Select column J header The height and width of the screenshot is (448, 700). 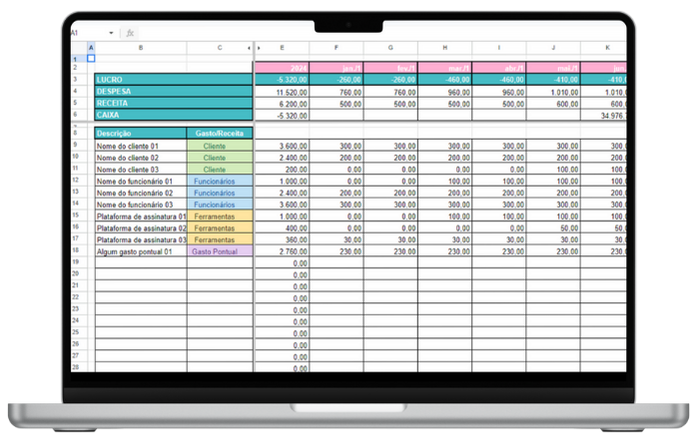(x=554, y=48)
